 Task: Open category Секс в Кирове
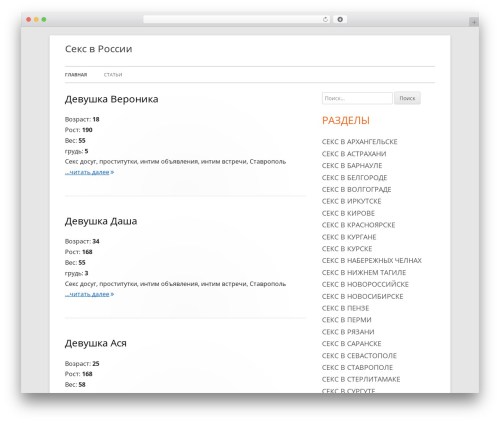[x=348, y=213]
